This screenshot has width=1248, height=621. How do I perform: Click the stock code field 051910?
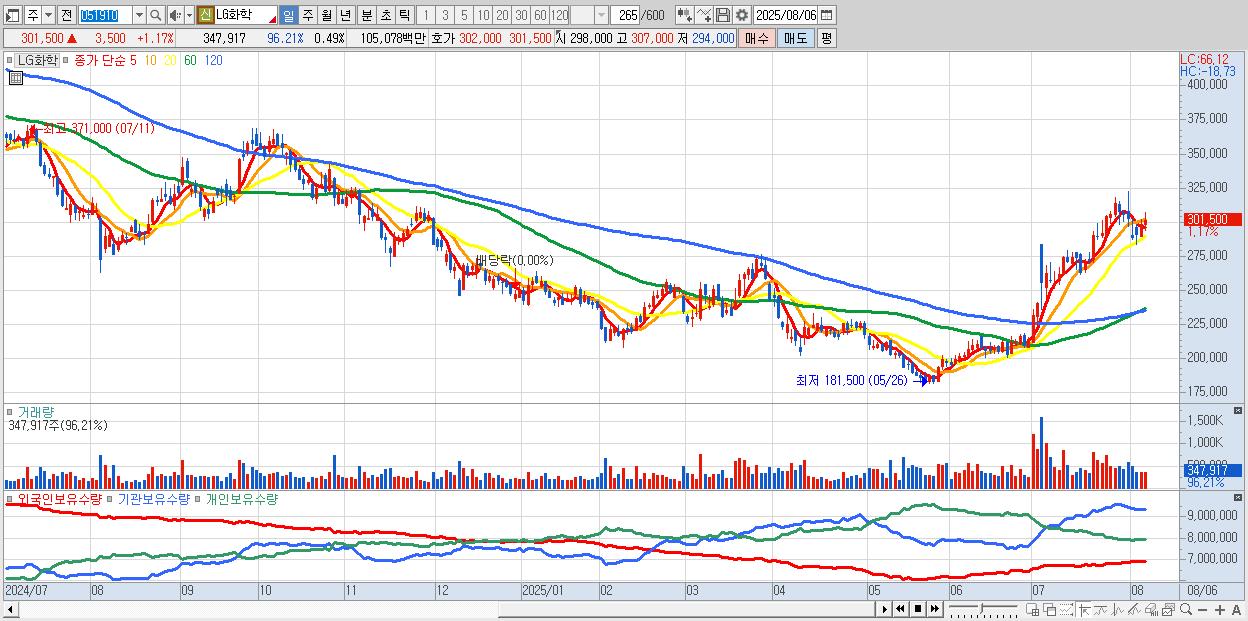[106, 16]
